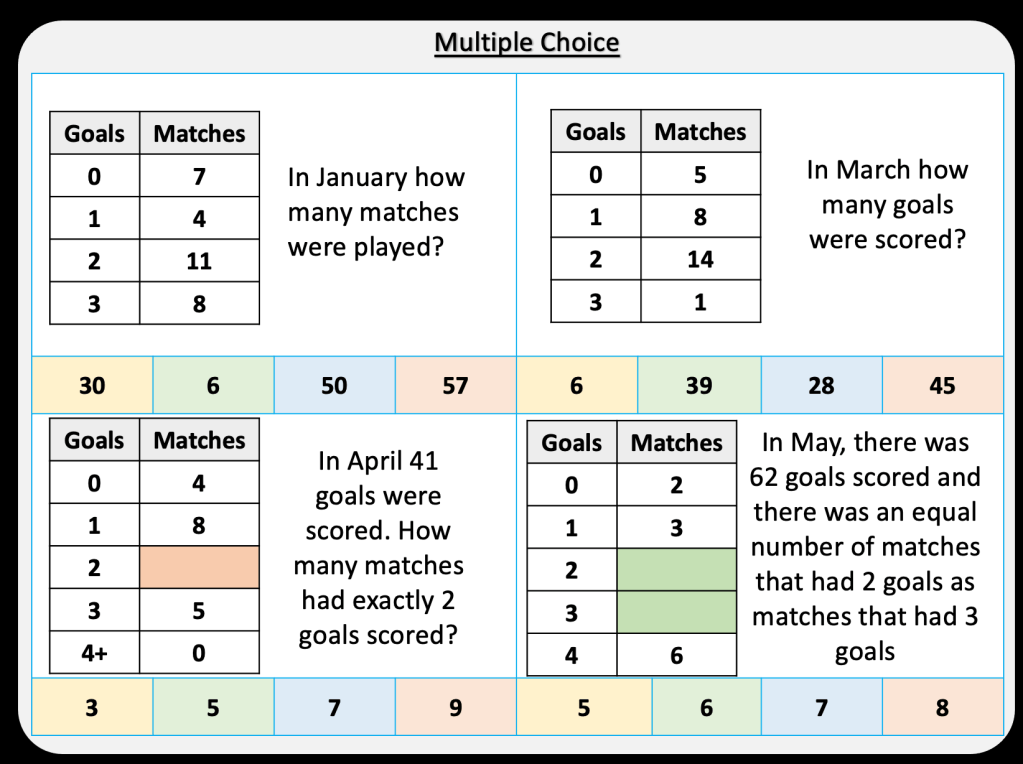Click the 14 matches cell in March table

(x=700, y=259)
